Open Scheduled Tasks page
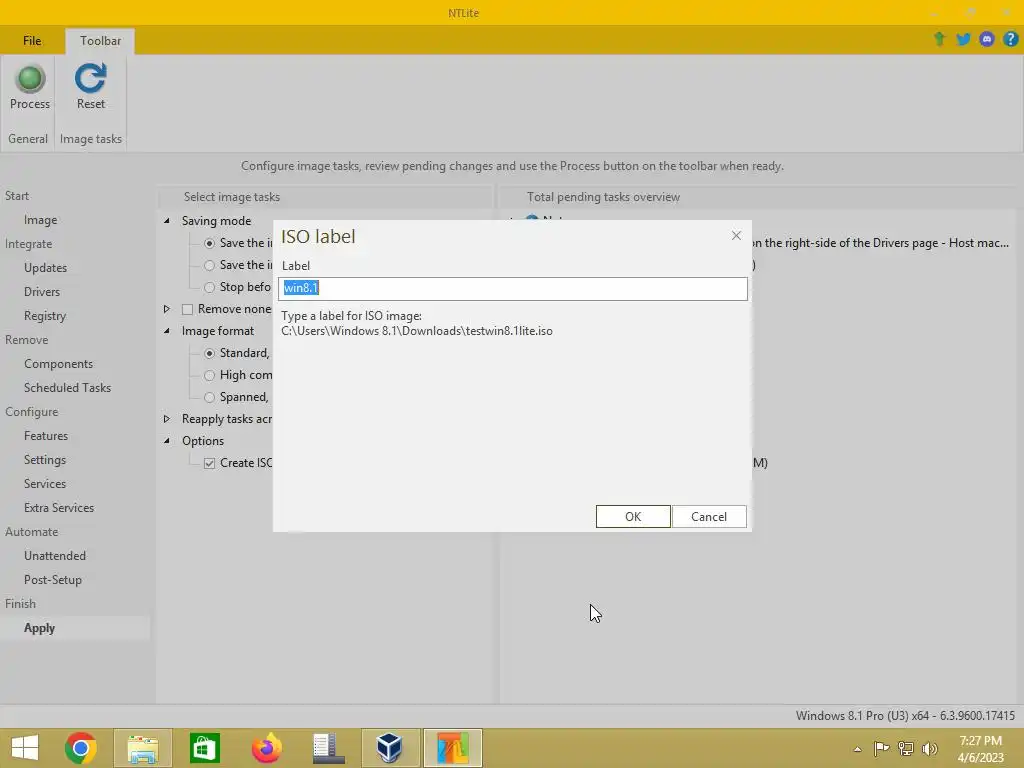Viewport: 1024px width, 768px height. [x=67, y=388]
